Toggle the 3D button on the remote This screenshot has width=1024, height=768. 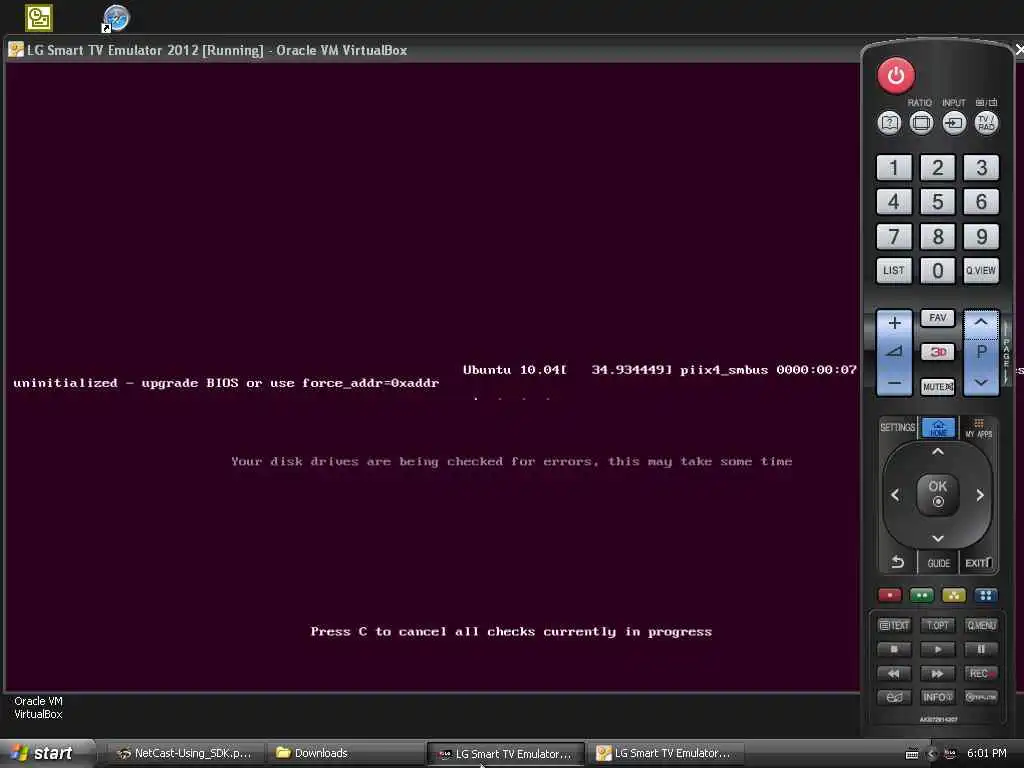(x=937, y=352)
